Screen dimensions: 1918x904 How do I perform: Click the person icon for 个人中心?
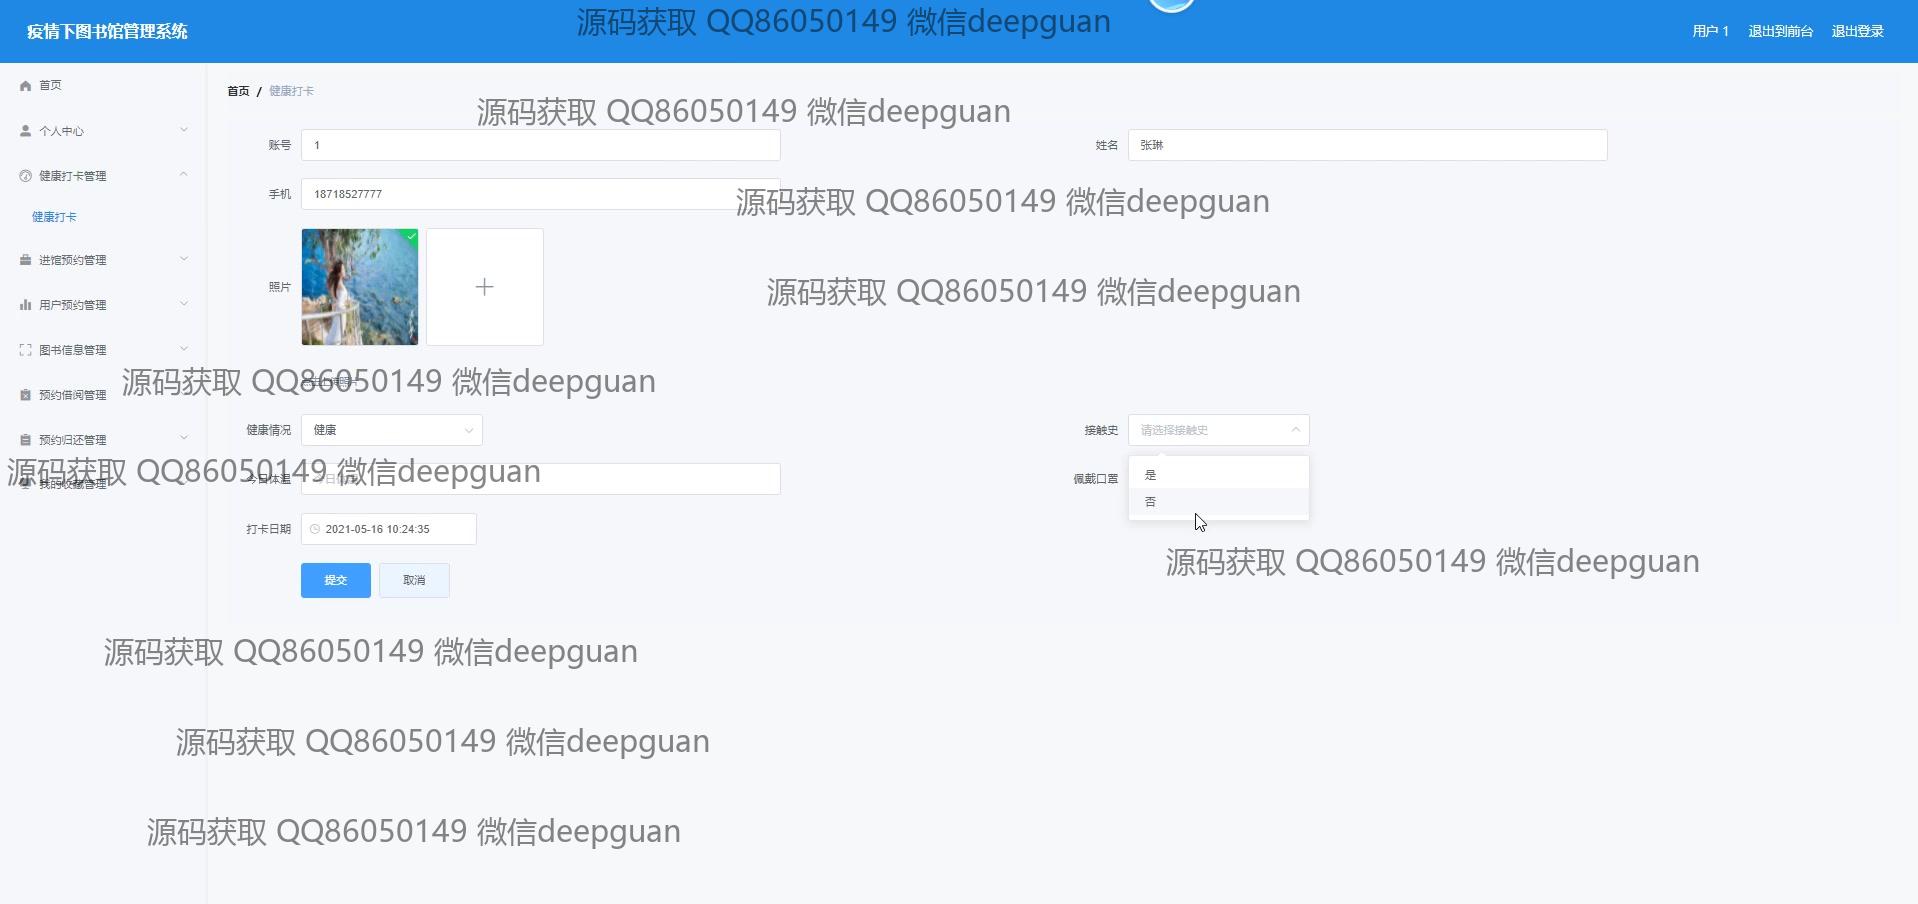tap(26, 131)
